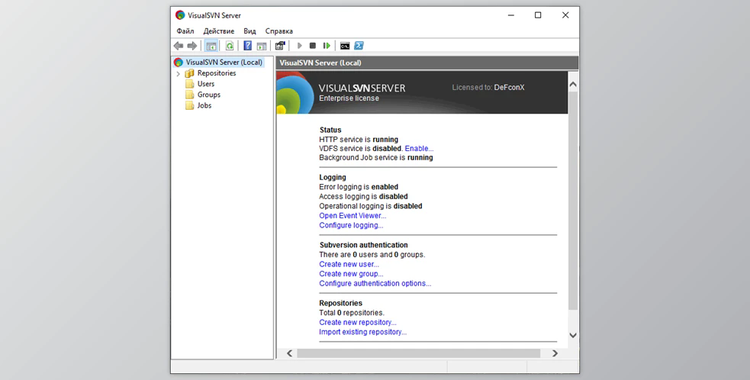The height and width of the screenshot is (380, 750).
Task: Click 'Access logging is disabled' text
Action: [364, 196]
